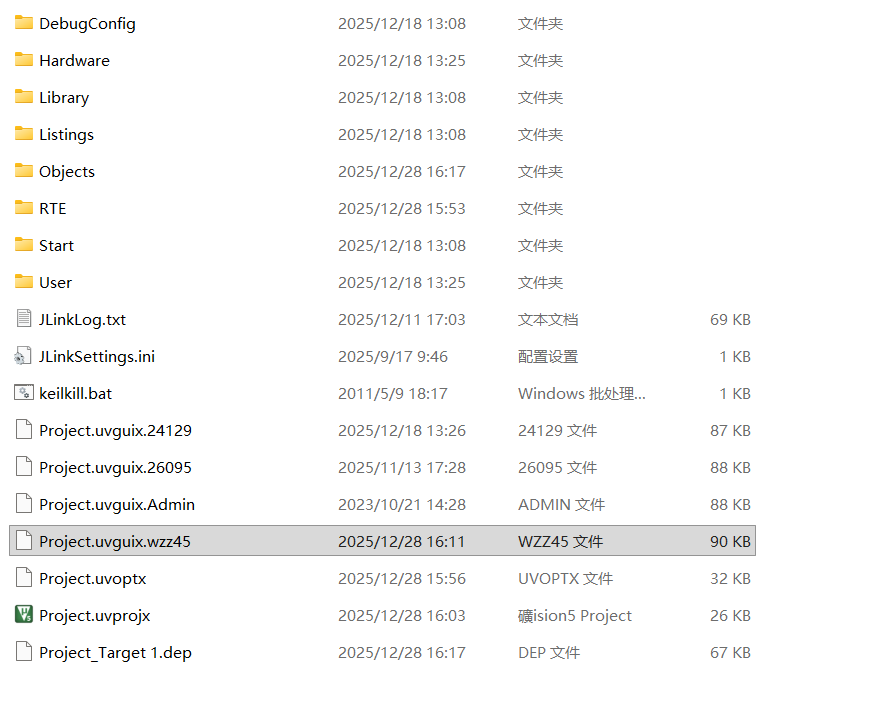Click the keilkill.bat batch file icon
876x701 pixels.
(x=23, y=393)
